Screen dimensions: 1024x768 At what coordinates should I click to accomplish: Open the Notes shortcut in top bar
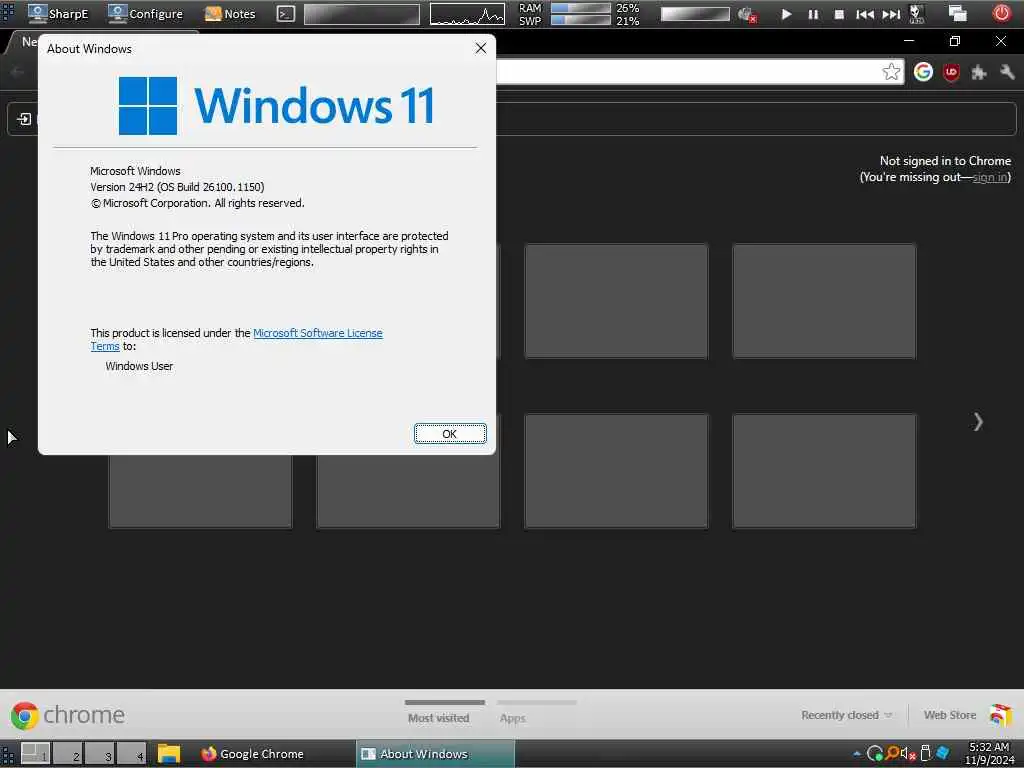(x=230, y=13)
